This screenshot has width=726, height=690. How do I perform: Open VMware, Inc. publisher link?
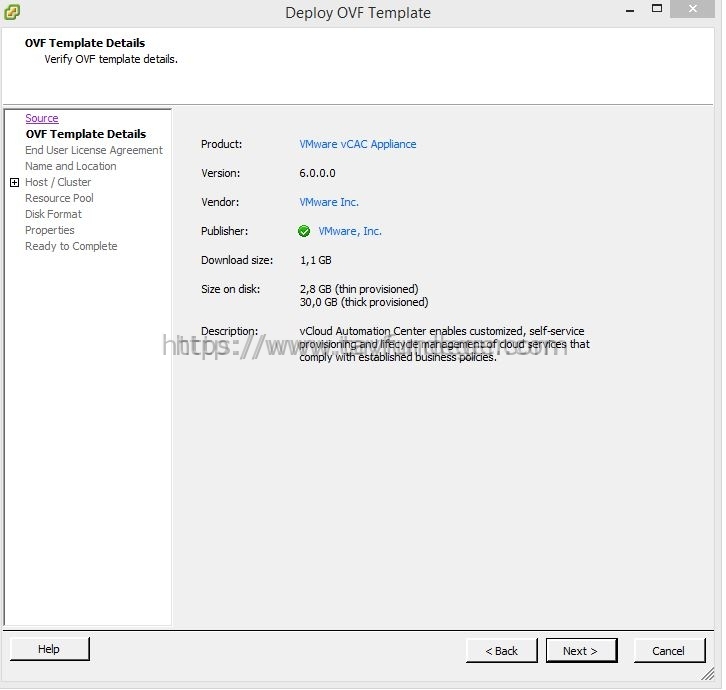(350, 231)
